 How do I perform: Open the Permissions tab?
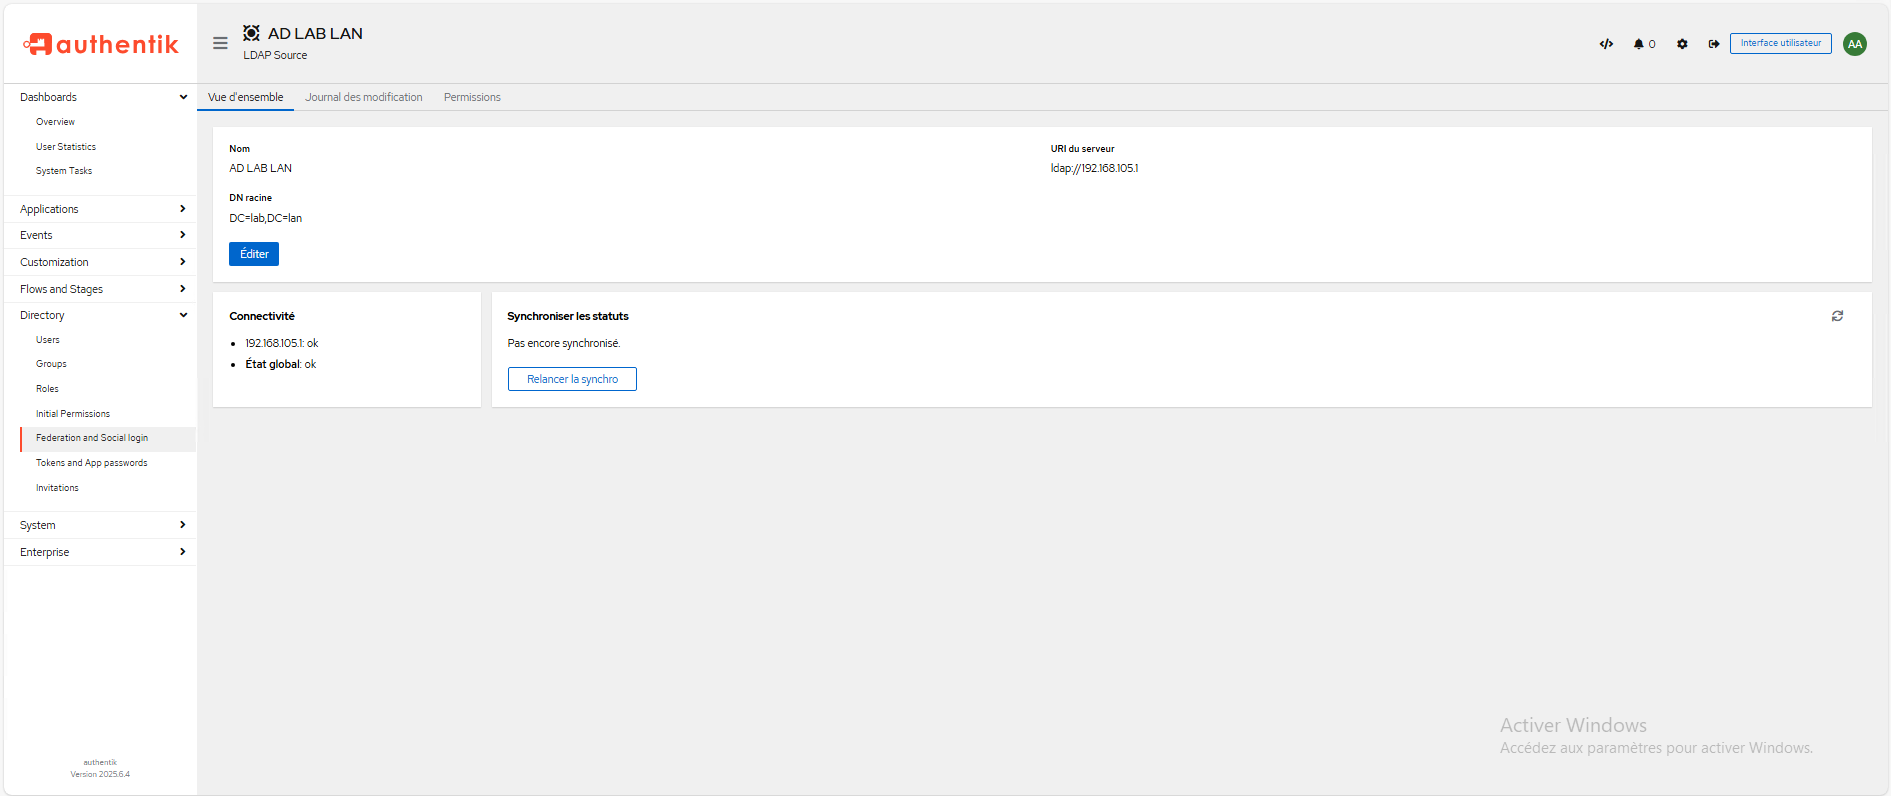pyautogui.click(x=472, y=97)
